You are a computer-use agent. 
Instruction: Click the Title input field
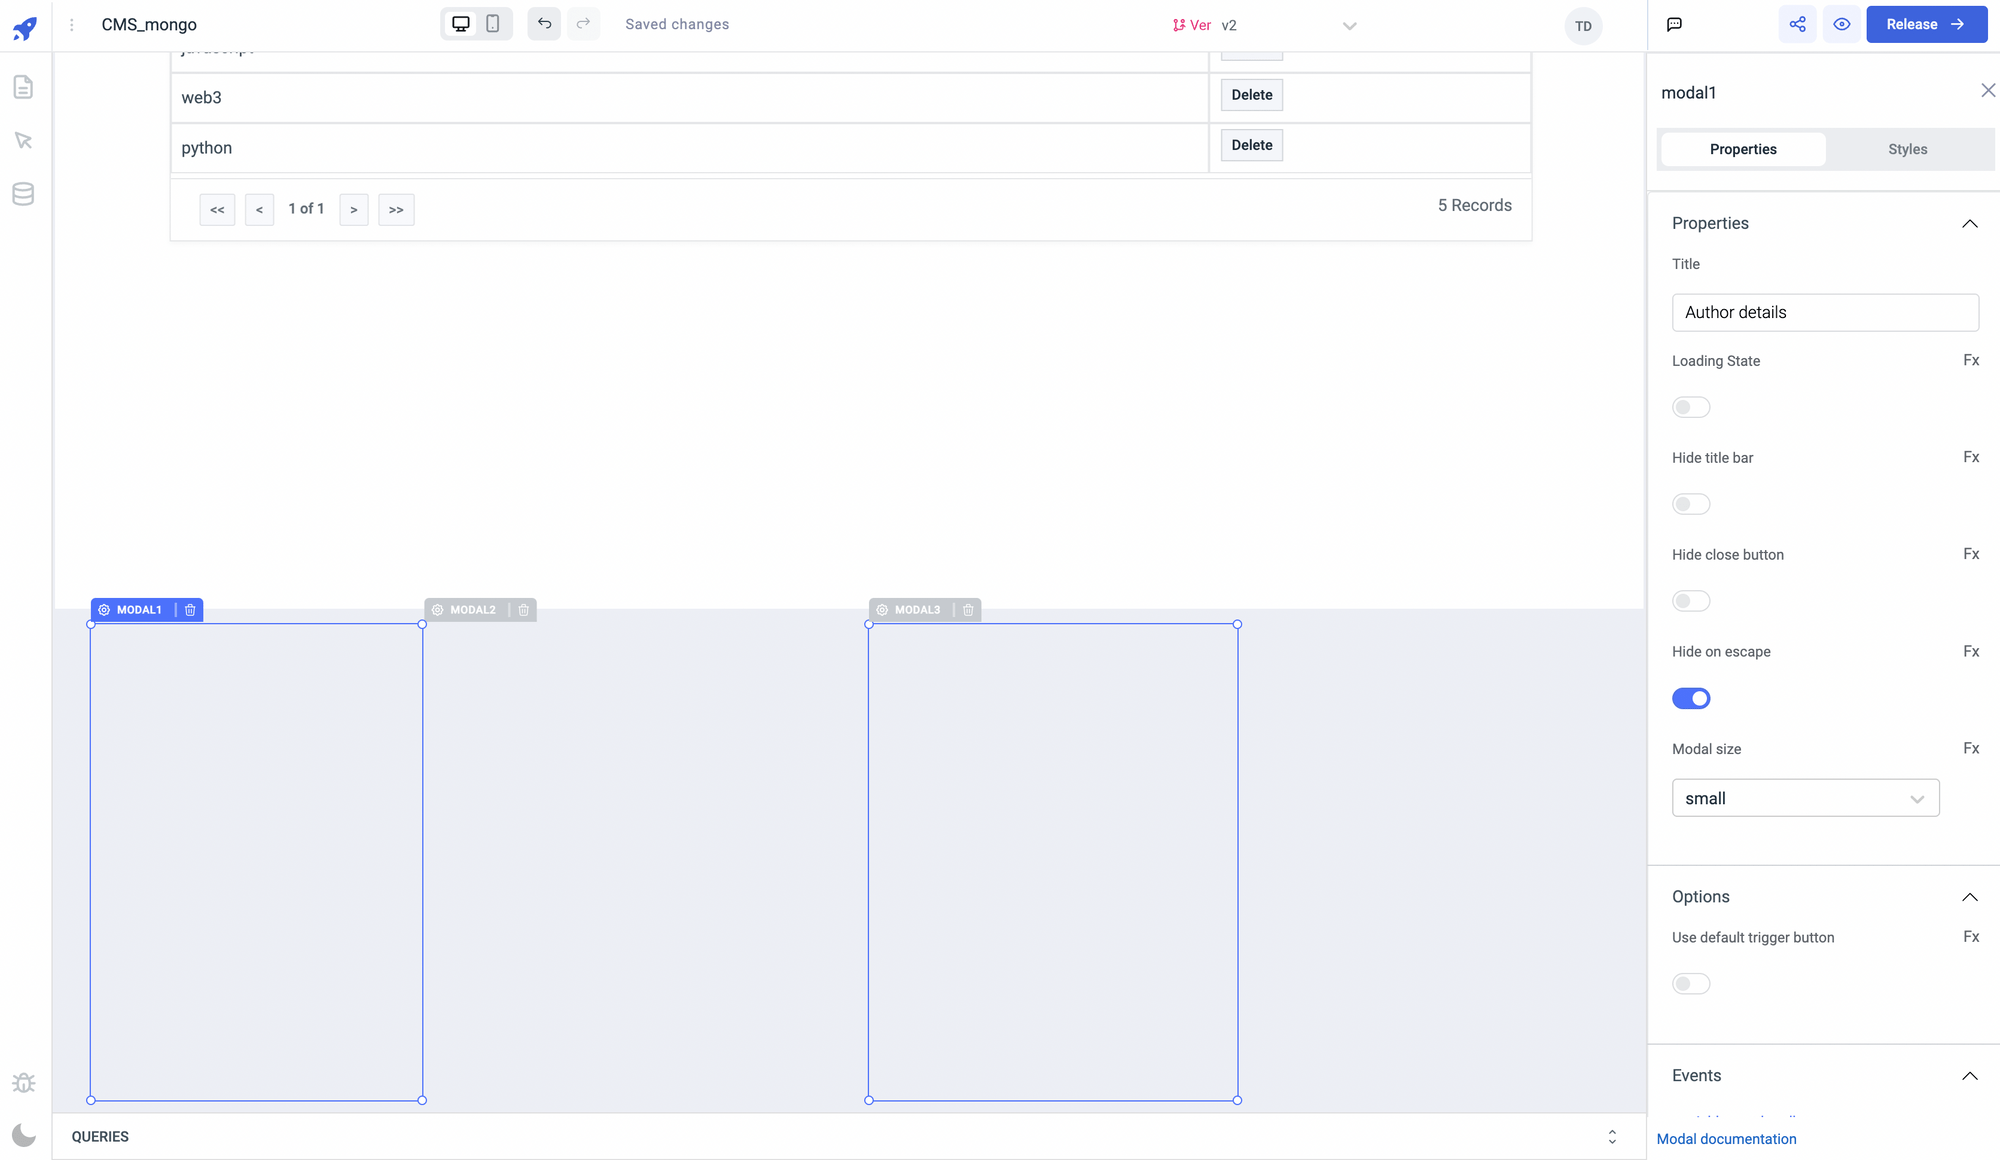1824,313
